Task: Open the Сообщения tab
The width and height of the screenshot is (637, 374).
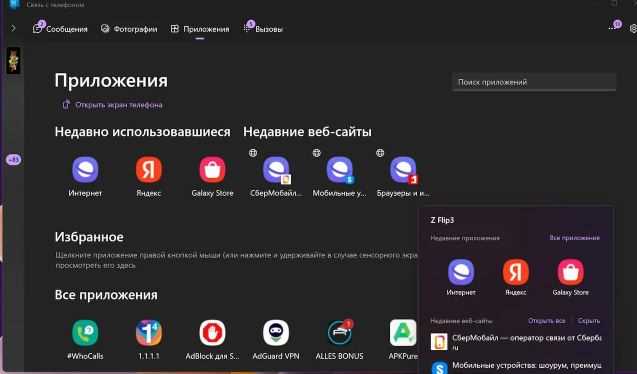Action: [x=60, y=29]
